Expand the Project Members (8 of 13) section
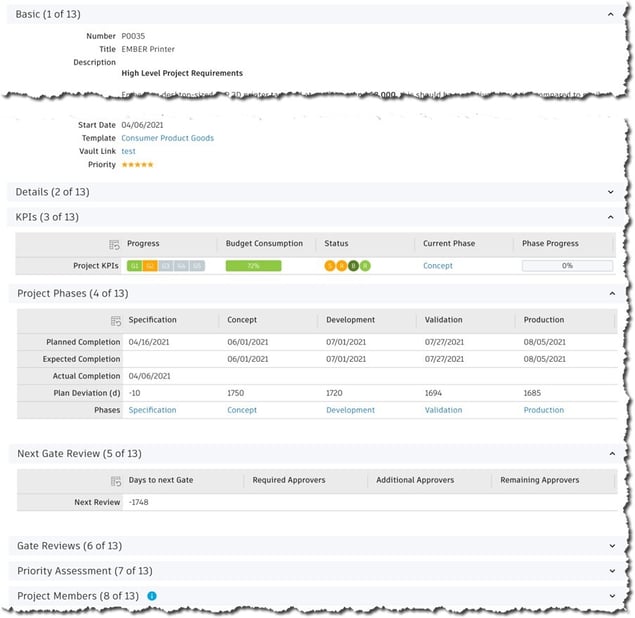635x618 pixels. (612, 596)
